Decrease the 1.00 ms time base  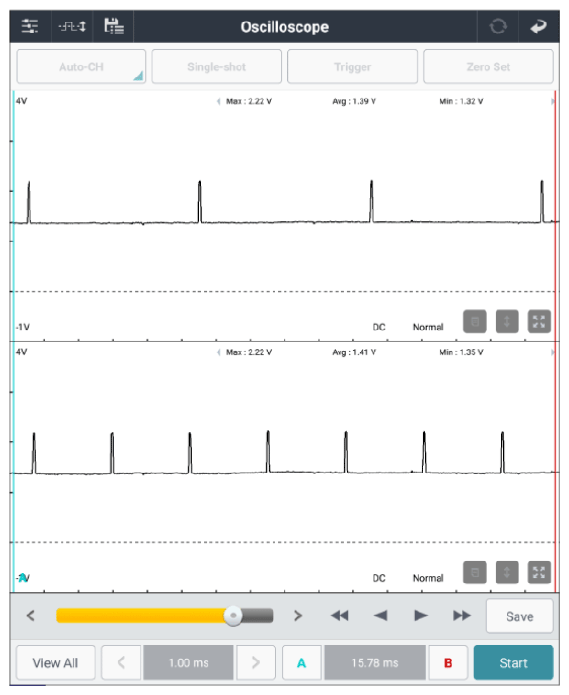pos(121,663)
